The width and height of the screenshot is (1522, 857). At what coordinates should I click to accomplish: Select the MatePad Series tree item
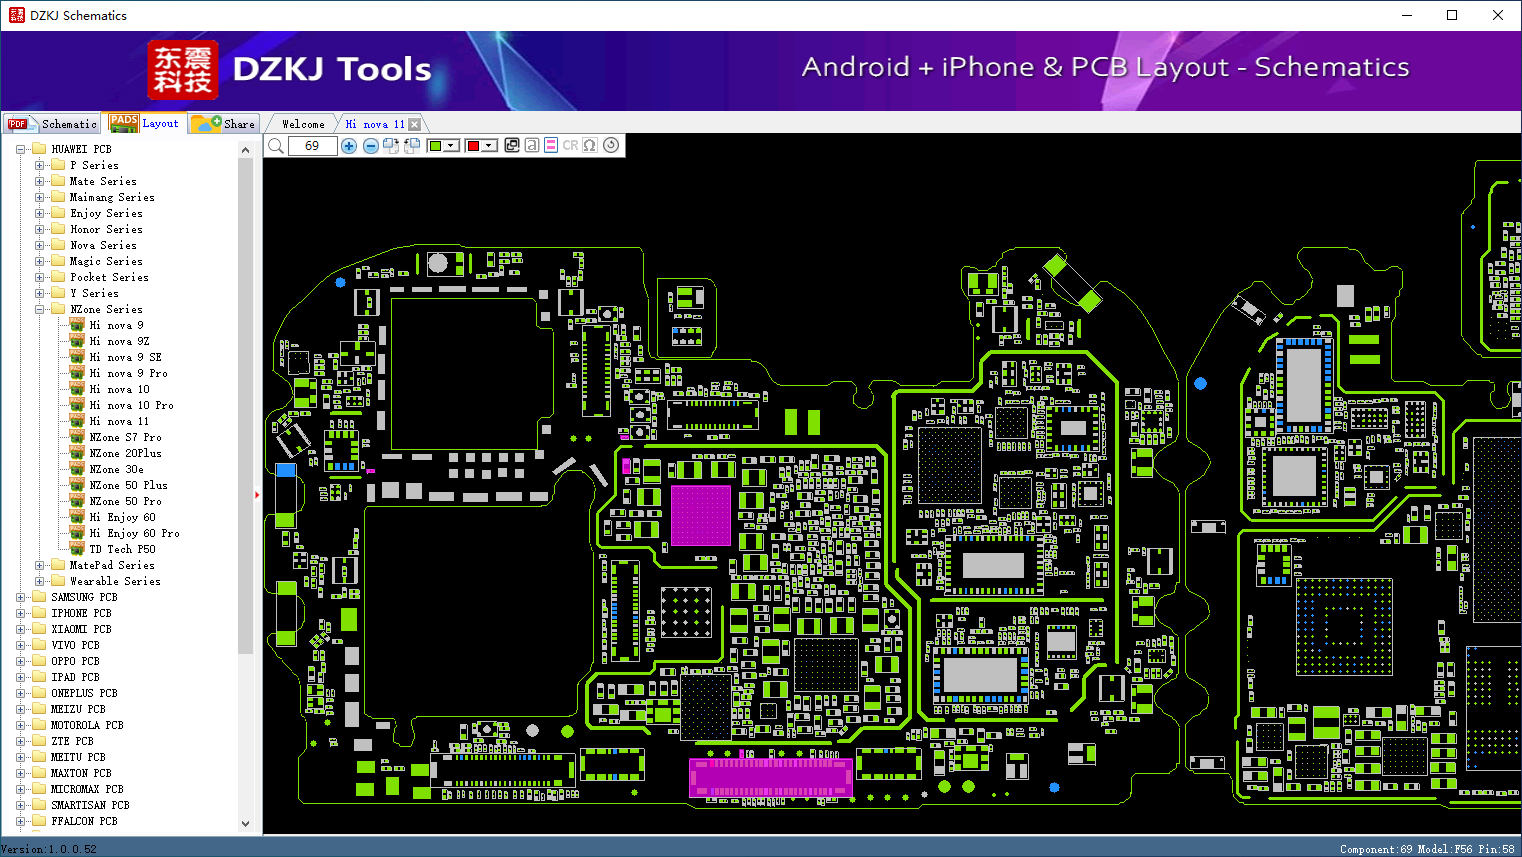(x=112, y=565)
